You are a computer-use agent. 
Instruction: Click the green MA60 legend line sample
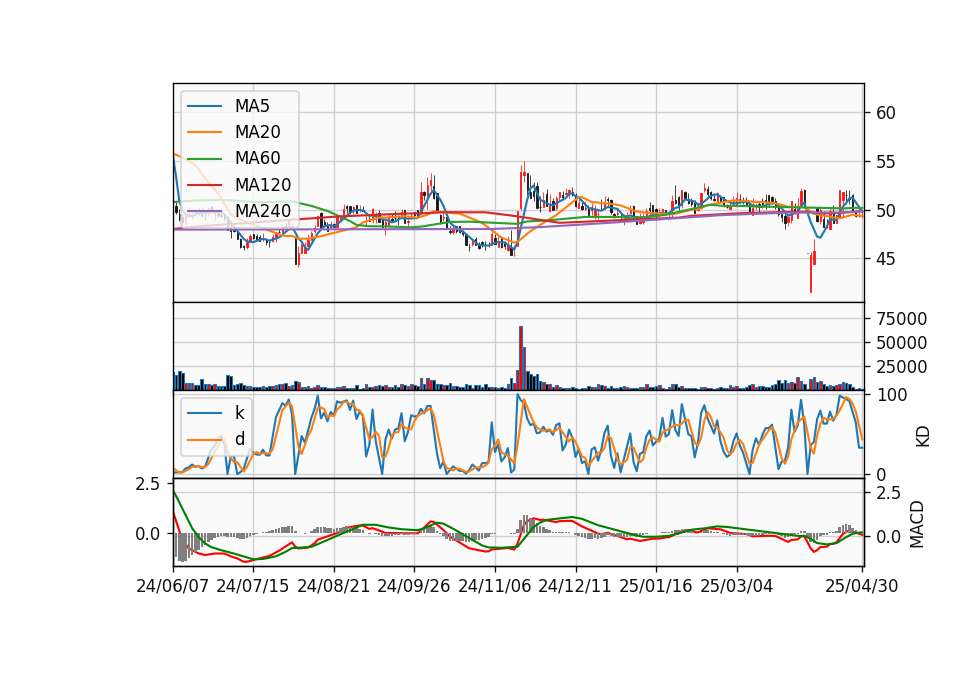(x=204, y=159)
